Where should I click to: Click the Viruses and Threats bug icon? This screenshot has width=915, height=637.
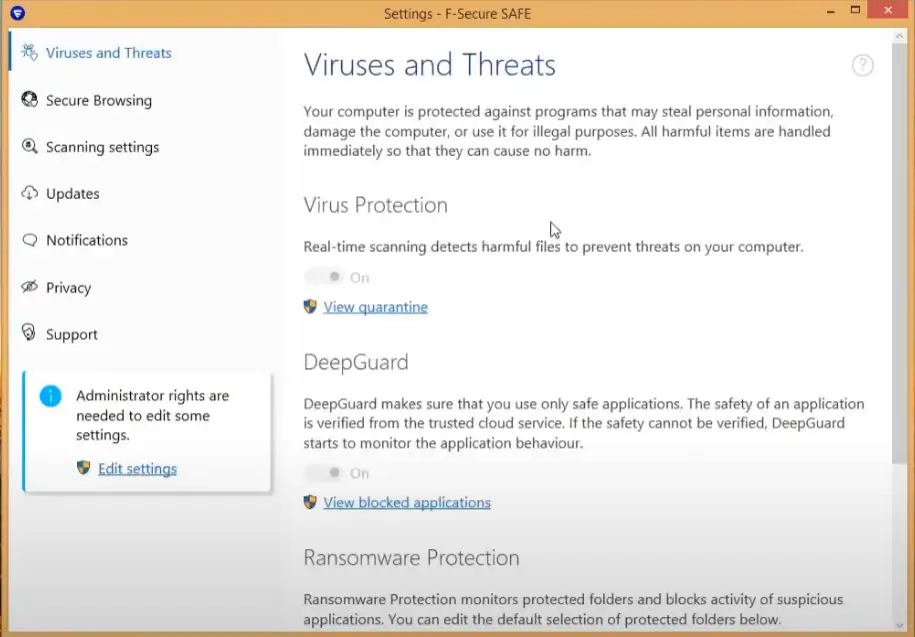pyautogui.click(x=29, y=53)
